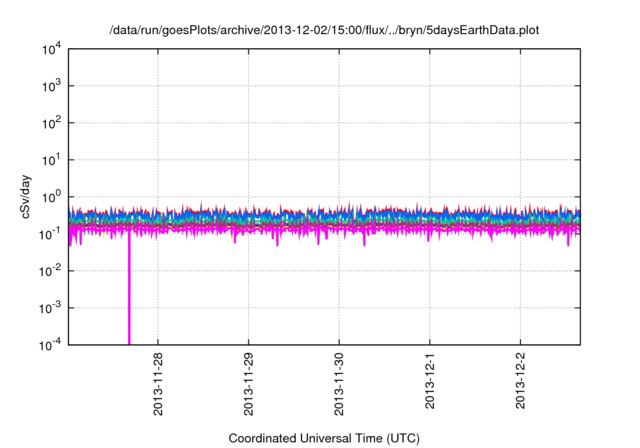
Task: Click the 2013-11-28 date tick label
Action: point(158,384)
